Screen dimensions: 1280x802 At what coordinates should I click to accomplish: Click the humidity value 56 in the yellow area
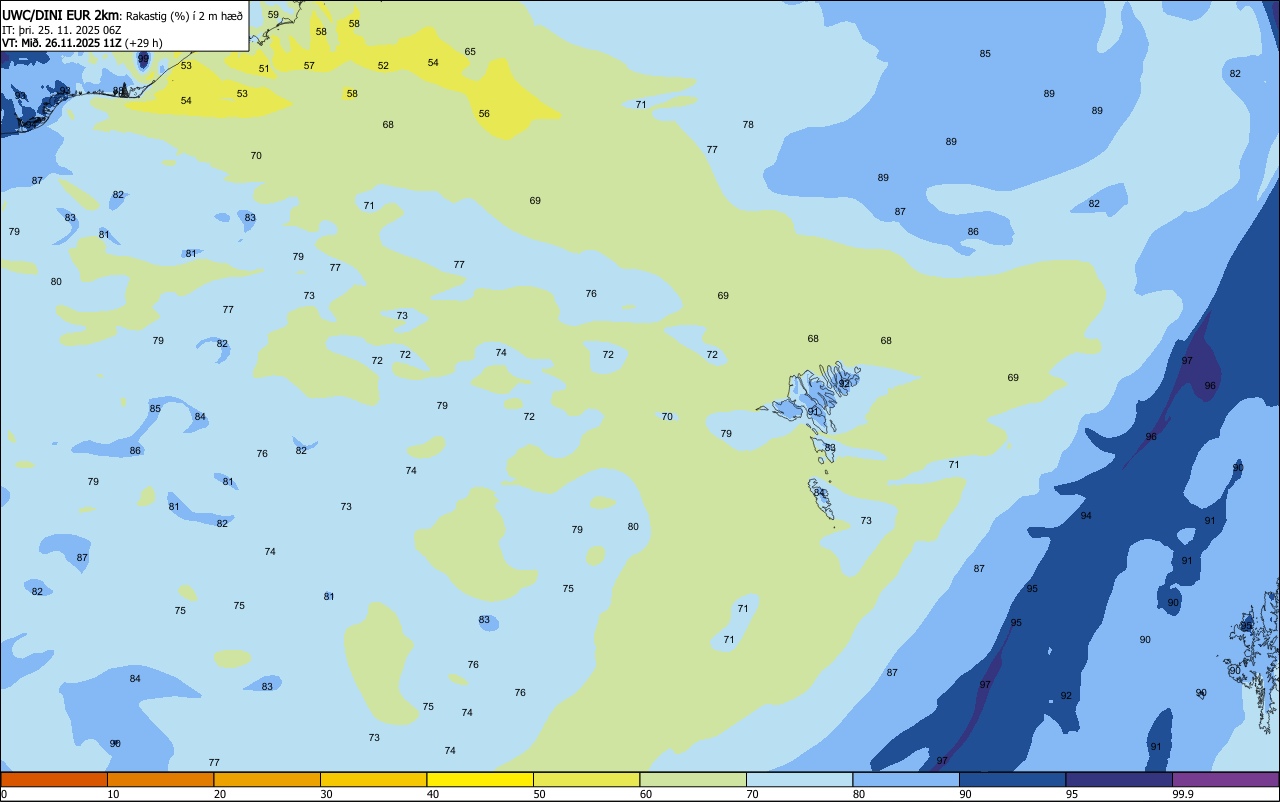484,114
